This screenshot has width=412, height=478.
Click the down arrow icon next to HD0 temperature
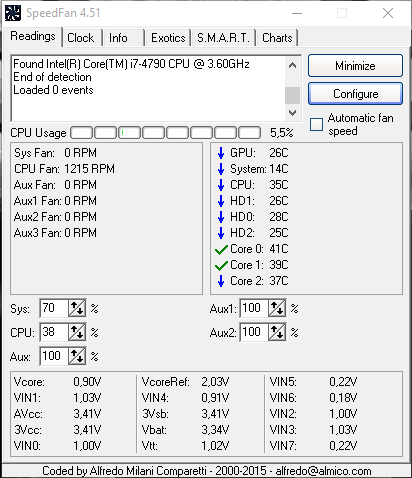coord(221,217)
